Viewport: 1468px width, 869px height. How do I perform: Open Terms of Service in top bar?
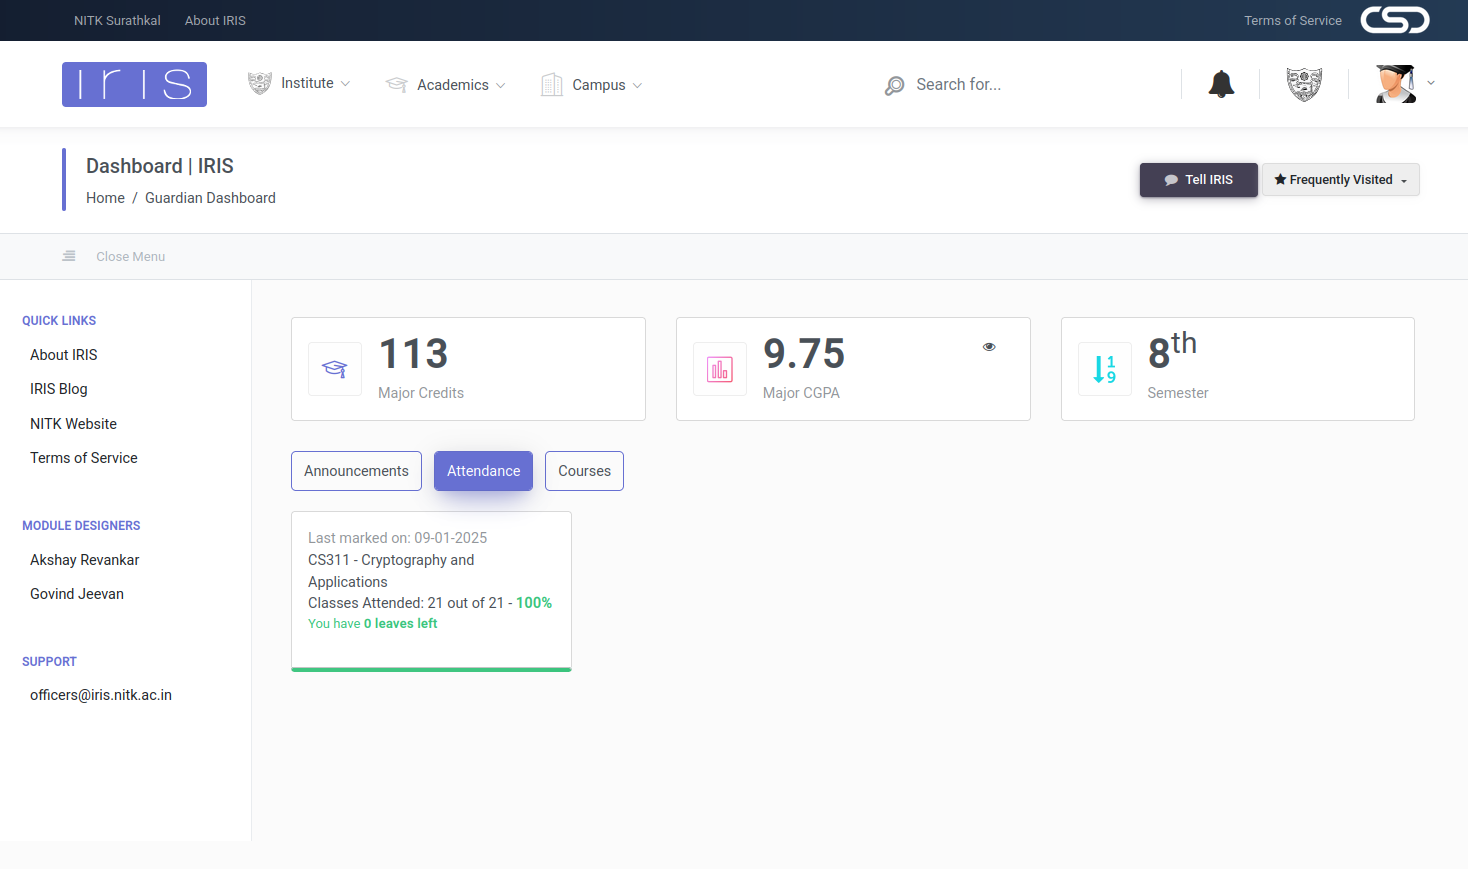coord(1293,20)
